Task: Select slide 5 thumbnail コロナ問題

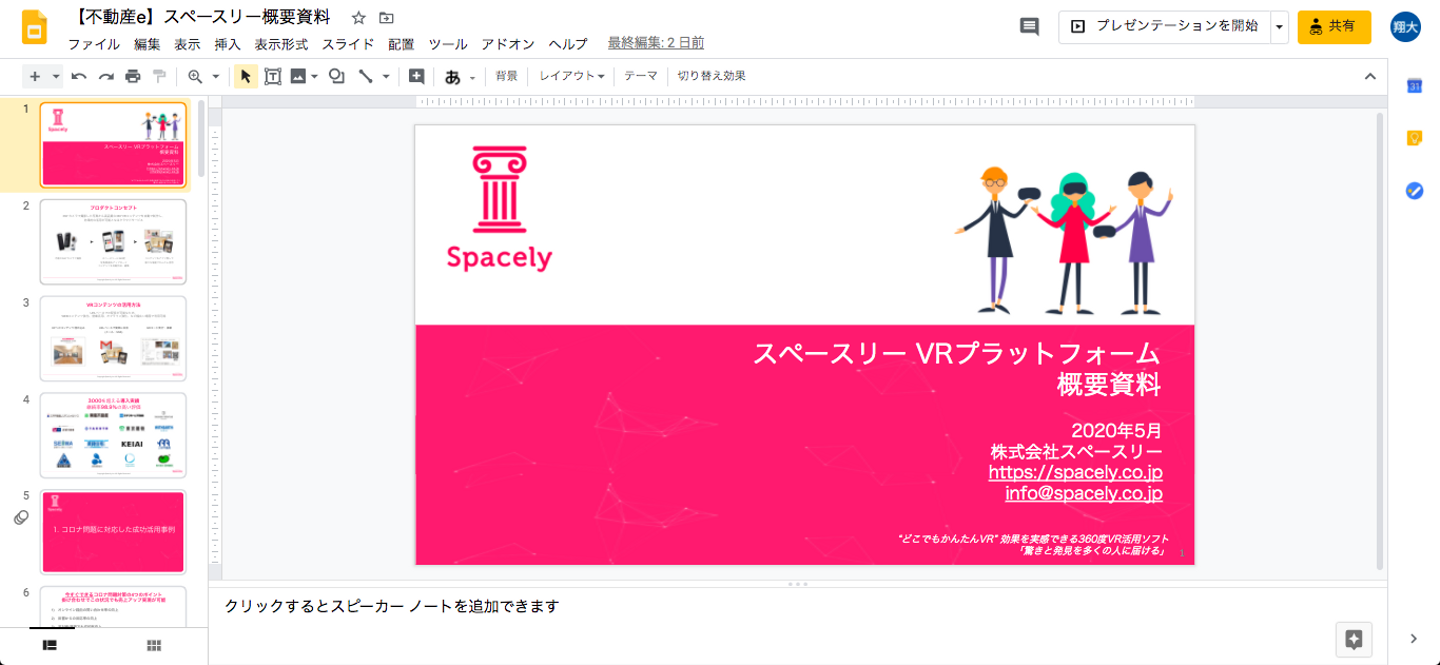Action: point(113,532)
